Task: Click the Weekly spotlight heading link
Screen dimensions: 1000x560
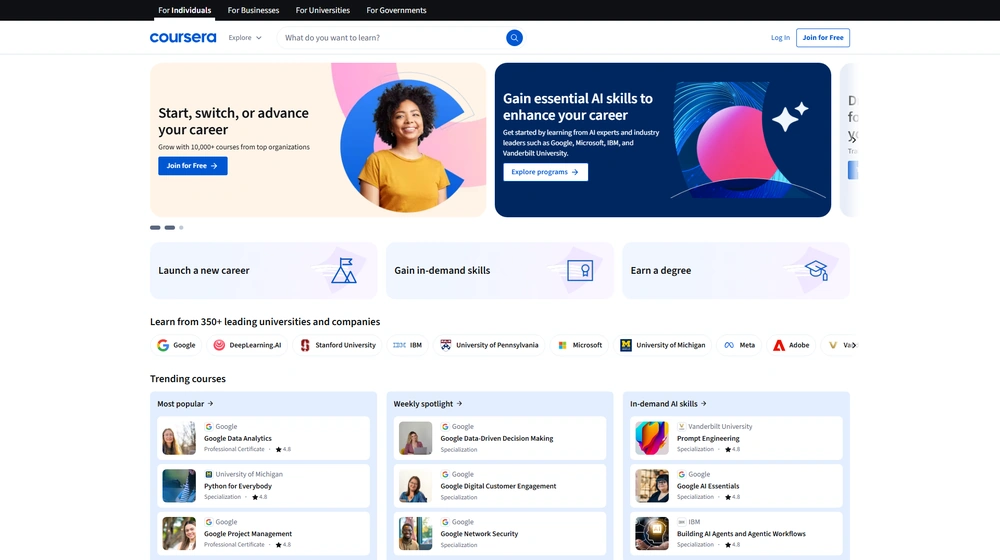Action: (427, 404)
